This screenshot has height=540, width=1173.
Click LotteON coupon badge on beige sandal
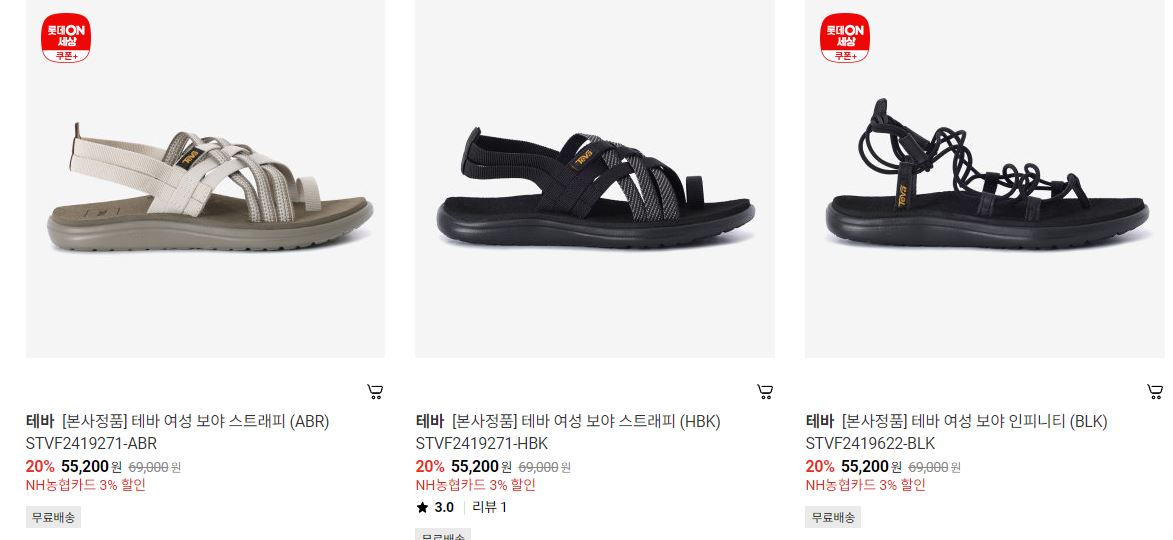(x=66, y=37)
